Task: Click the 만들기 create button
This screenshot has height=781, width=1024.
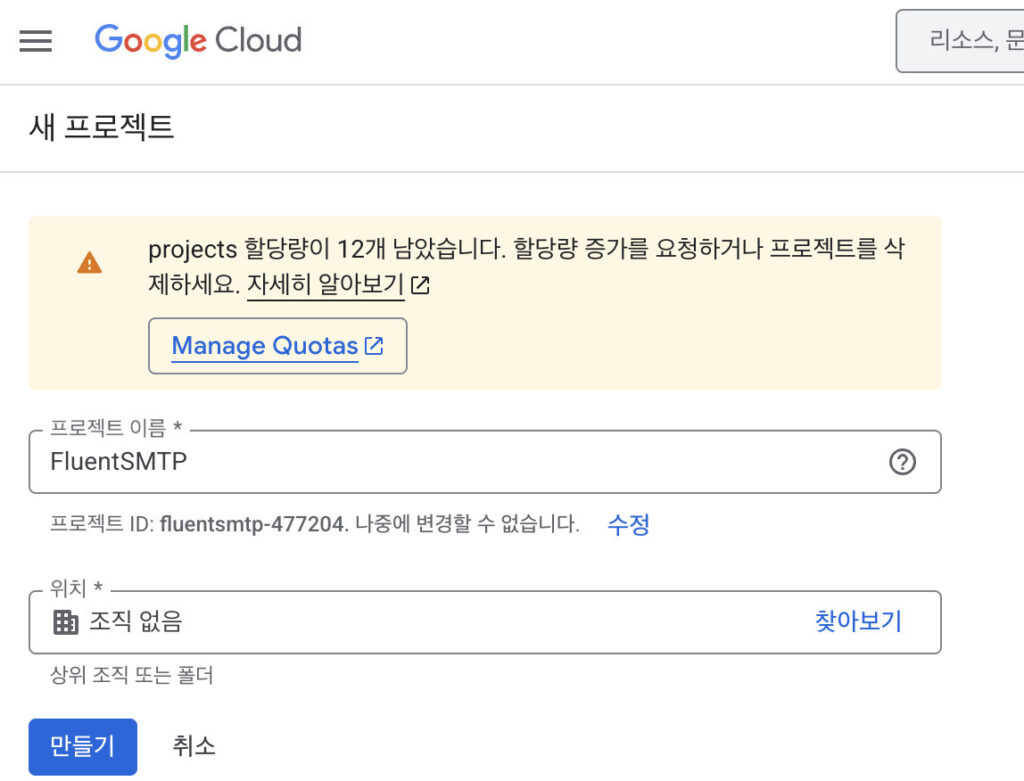Action: click(83, 746)
